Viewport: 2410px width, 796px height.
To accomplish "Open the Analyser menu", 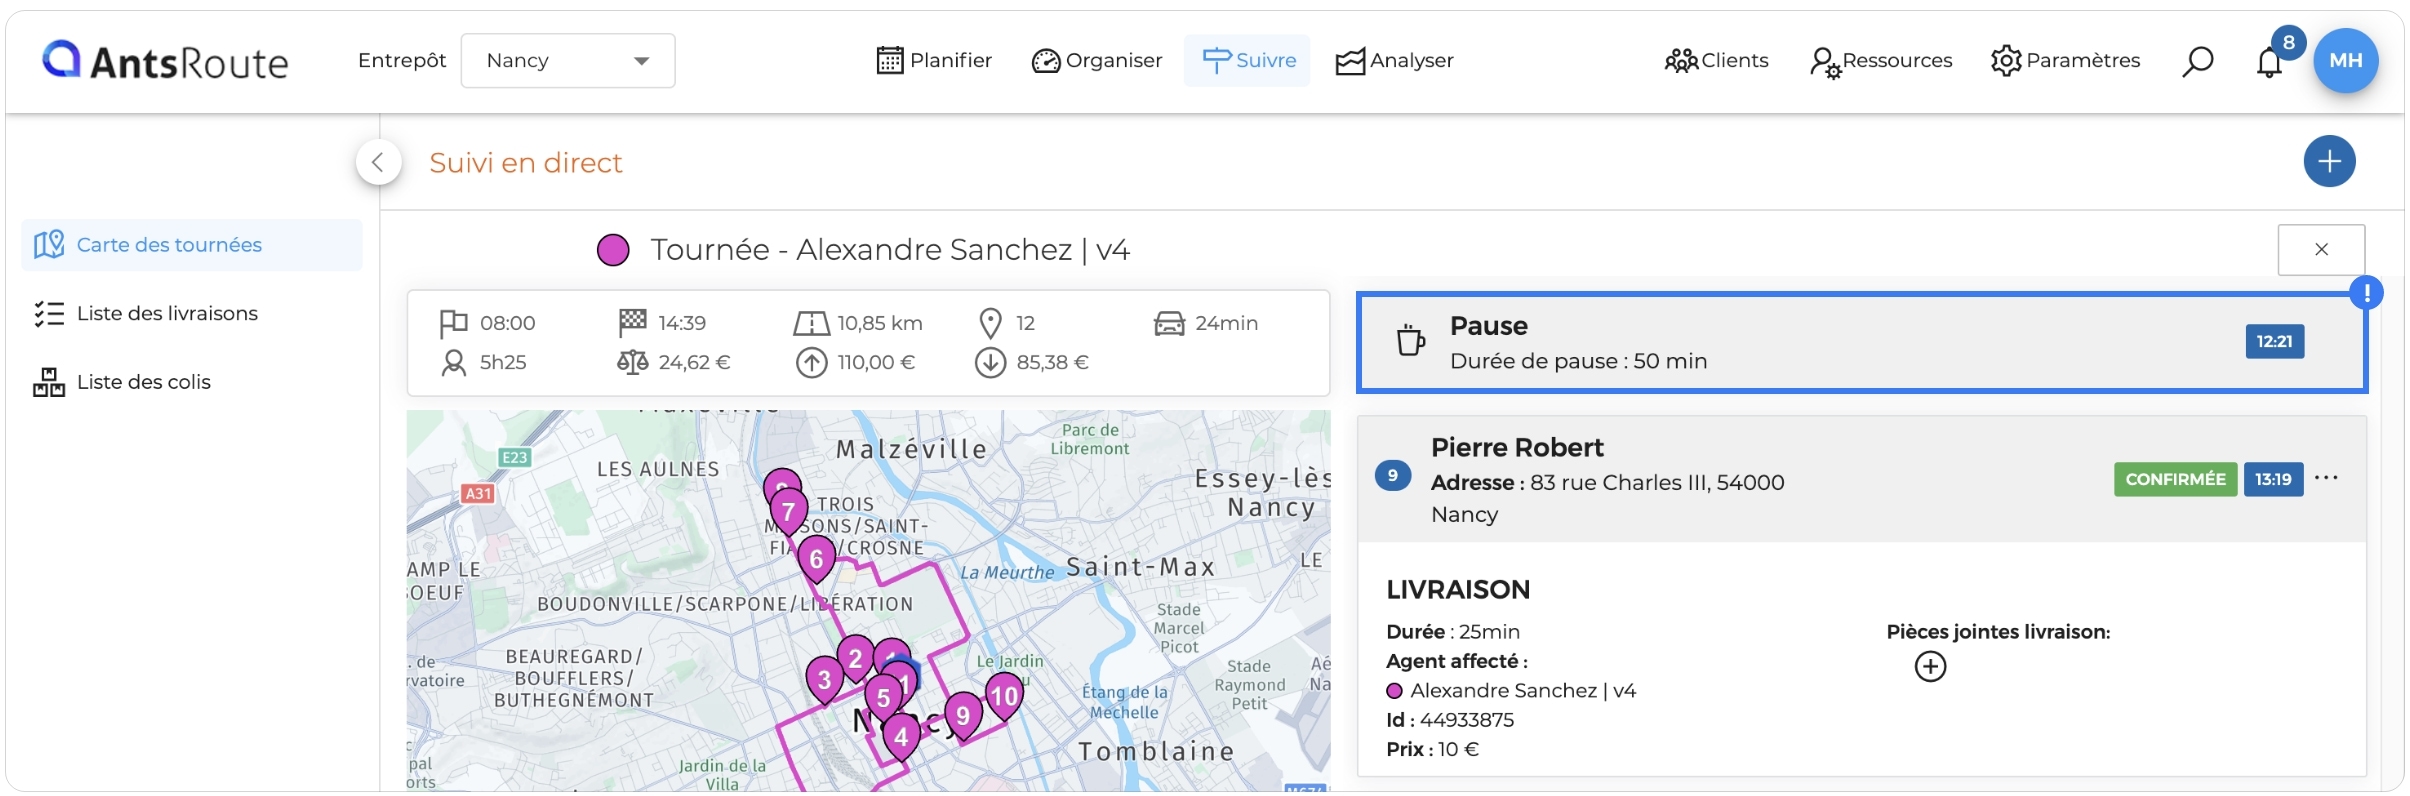I will tap(1395, 60).
